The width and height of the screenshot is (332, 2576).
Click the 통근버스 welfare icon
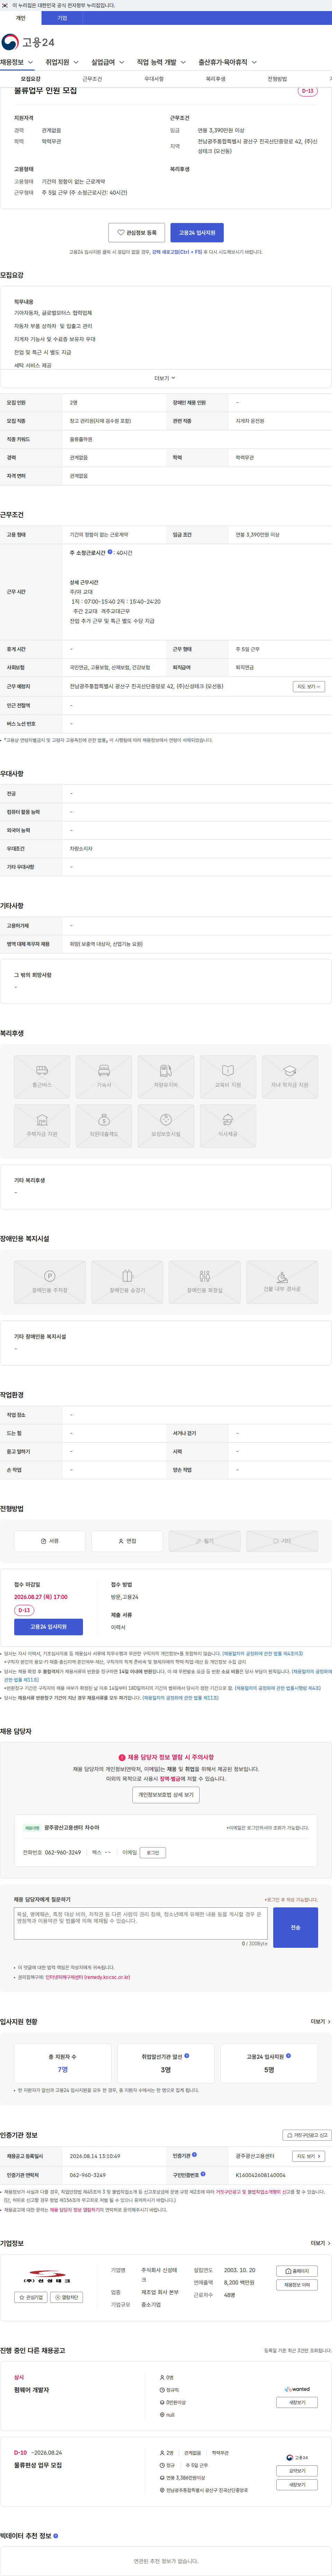click(42, 1077)
